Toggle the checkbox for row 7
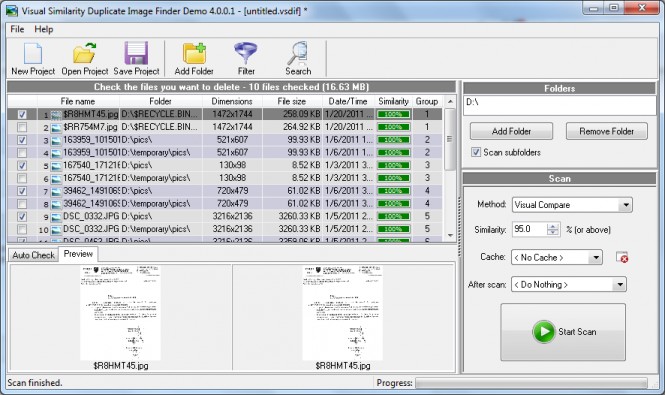Image resolution: width=665 pixels, height=395 pixels. click(x=22, y=191)
